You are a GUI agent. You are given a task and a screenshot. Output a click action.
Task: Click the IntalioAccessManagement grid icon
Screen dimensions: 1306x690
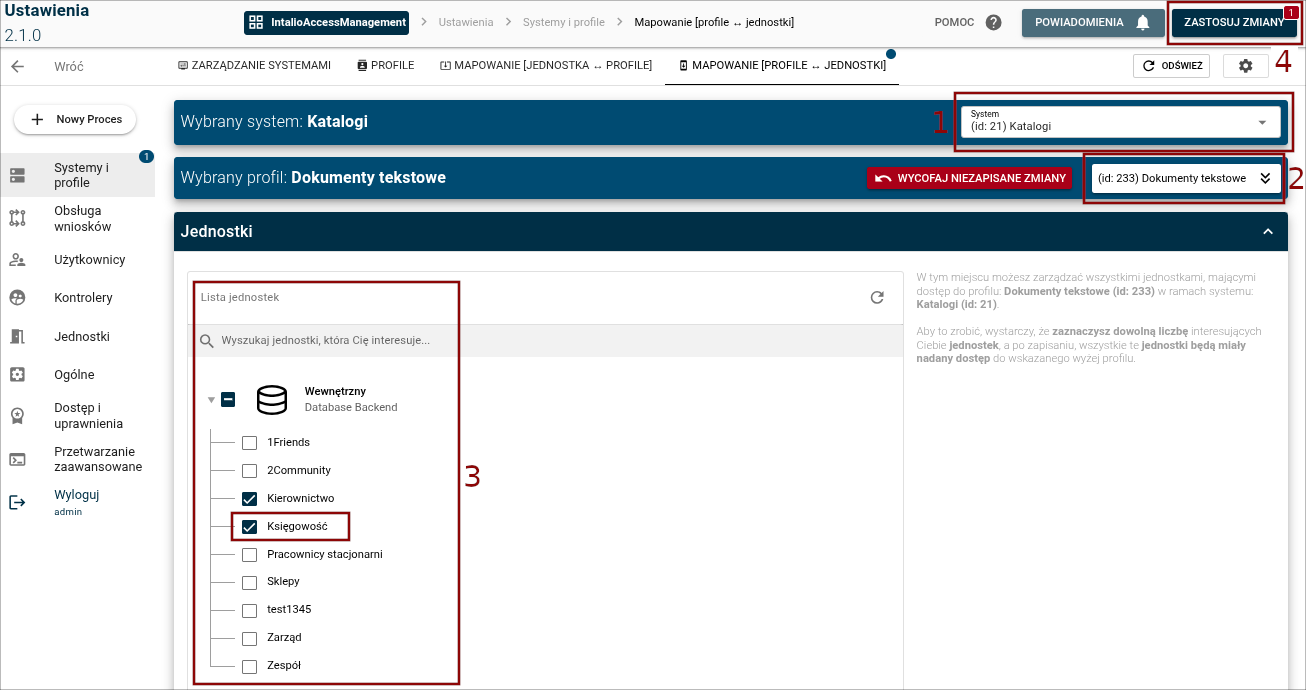point(256,22)
